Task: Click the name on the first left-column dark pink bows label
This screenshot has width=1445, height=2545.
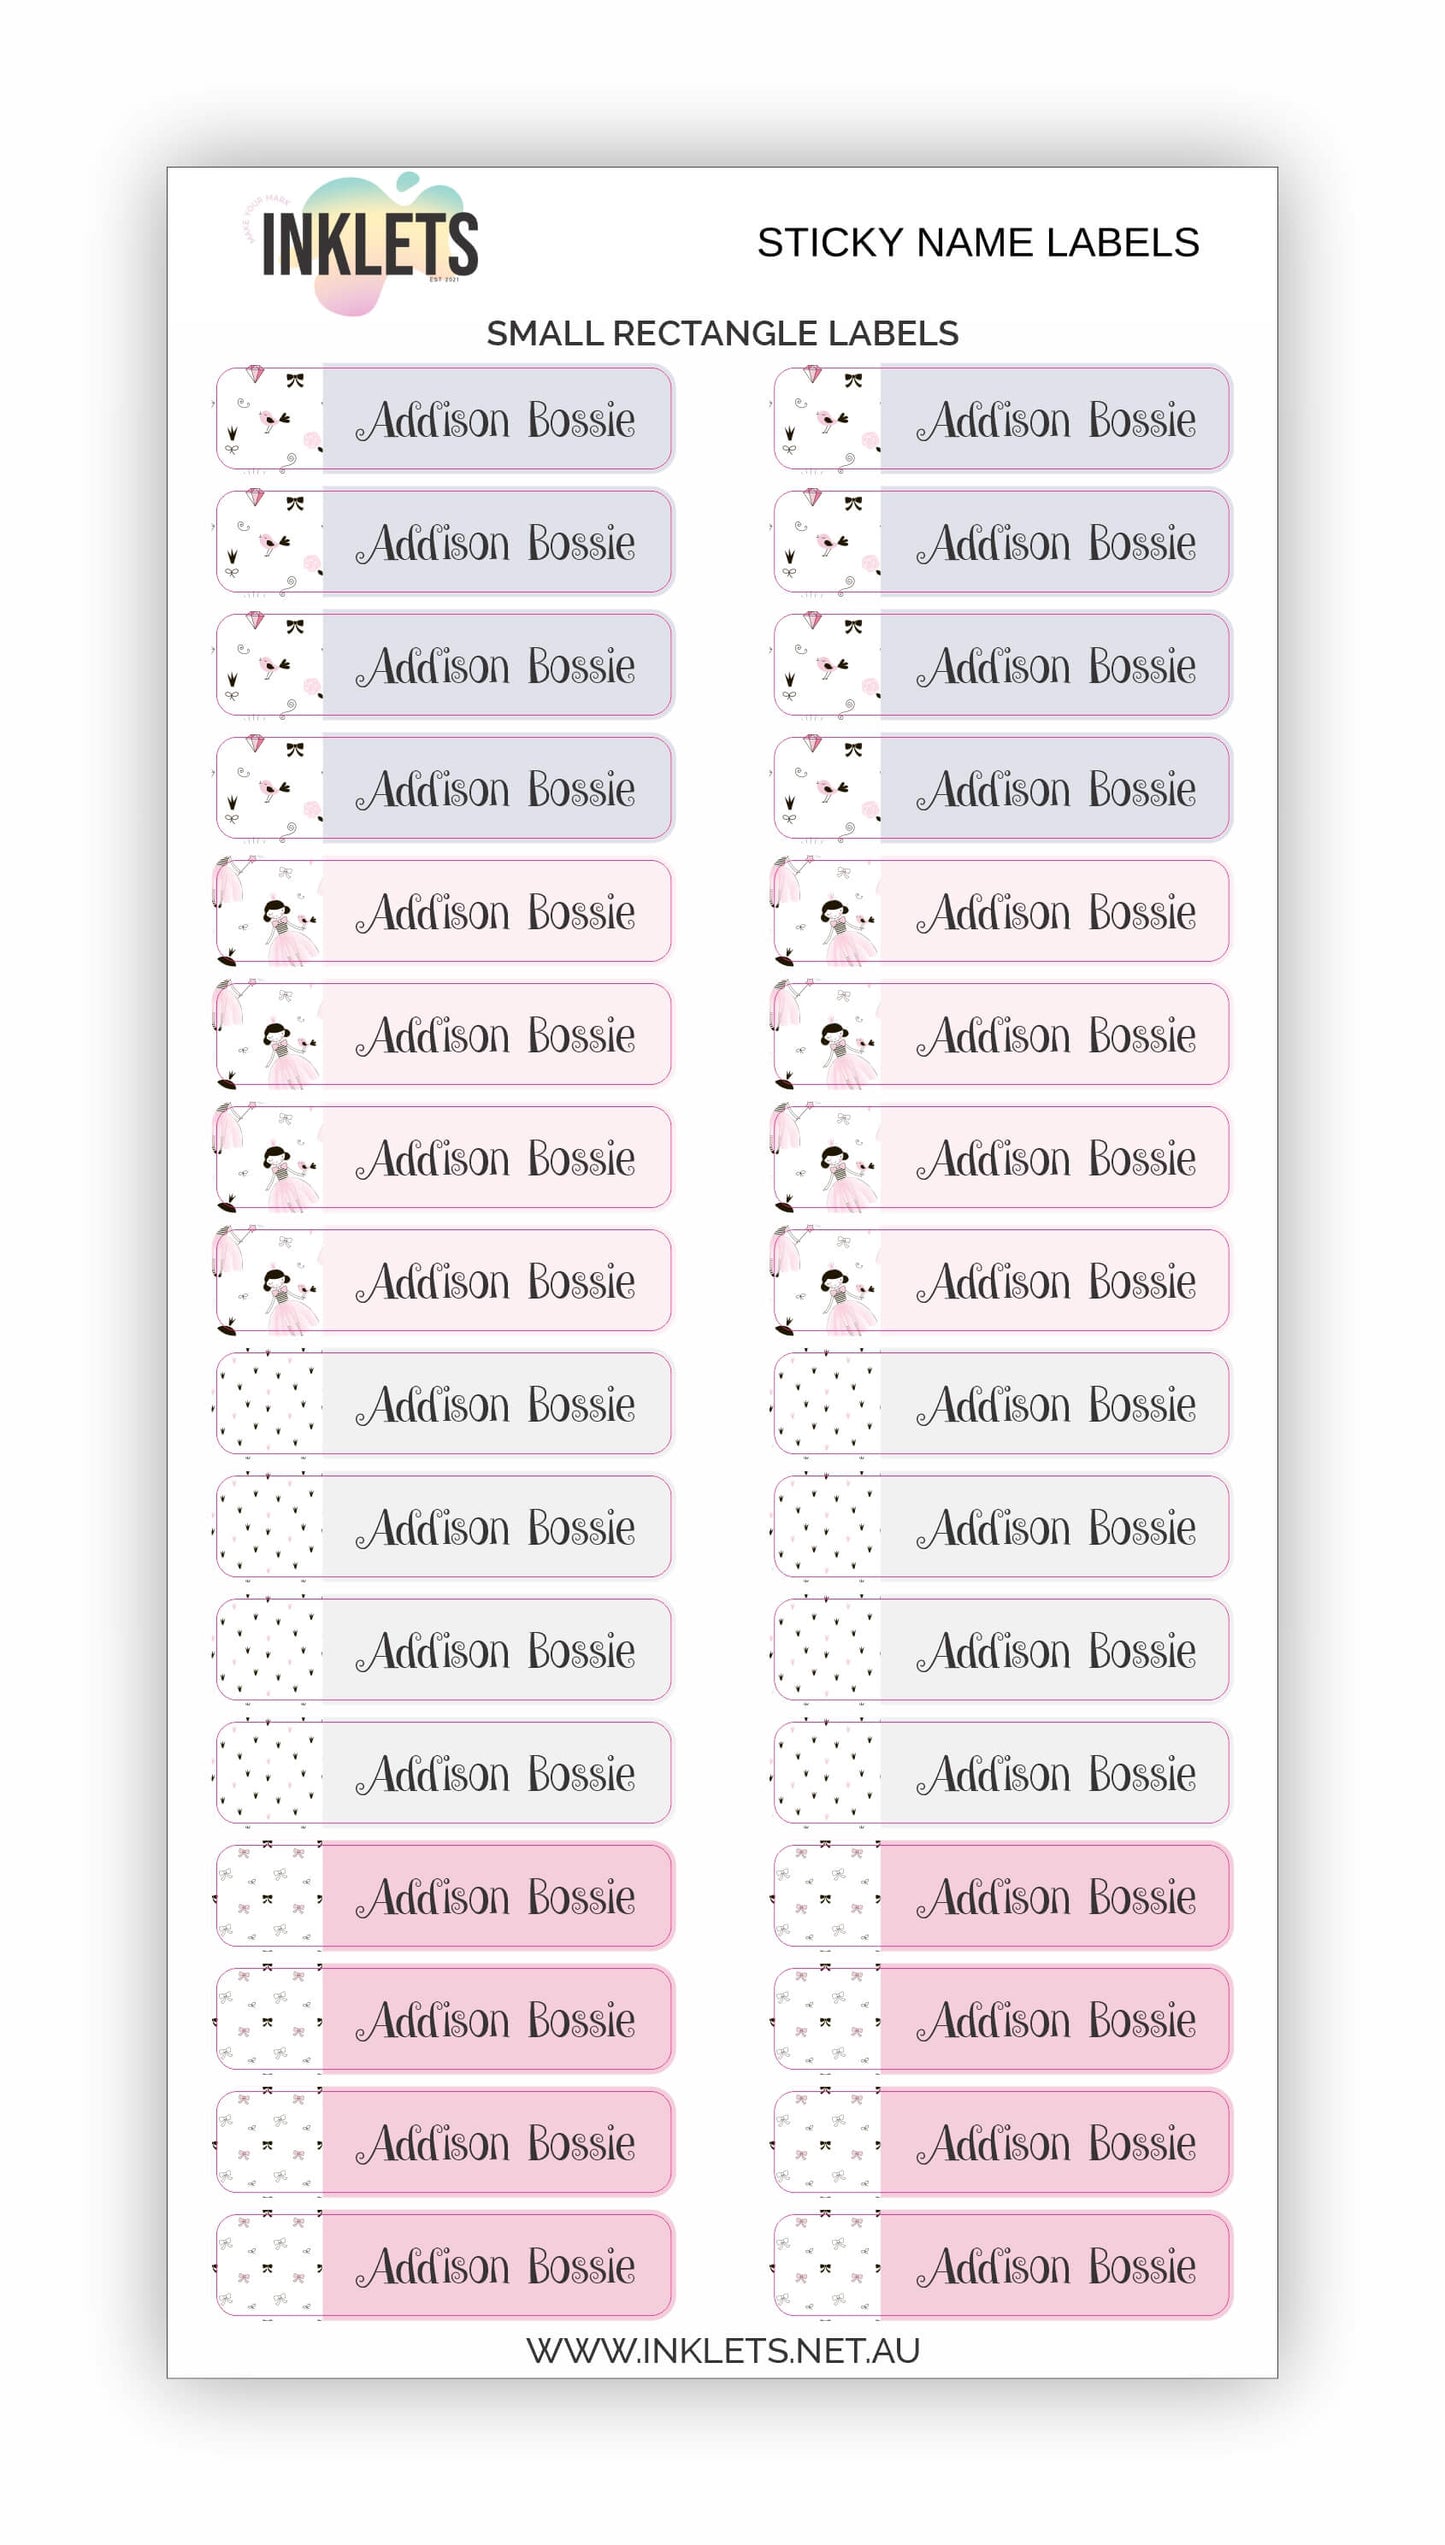Action: coord(496,1897)
